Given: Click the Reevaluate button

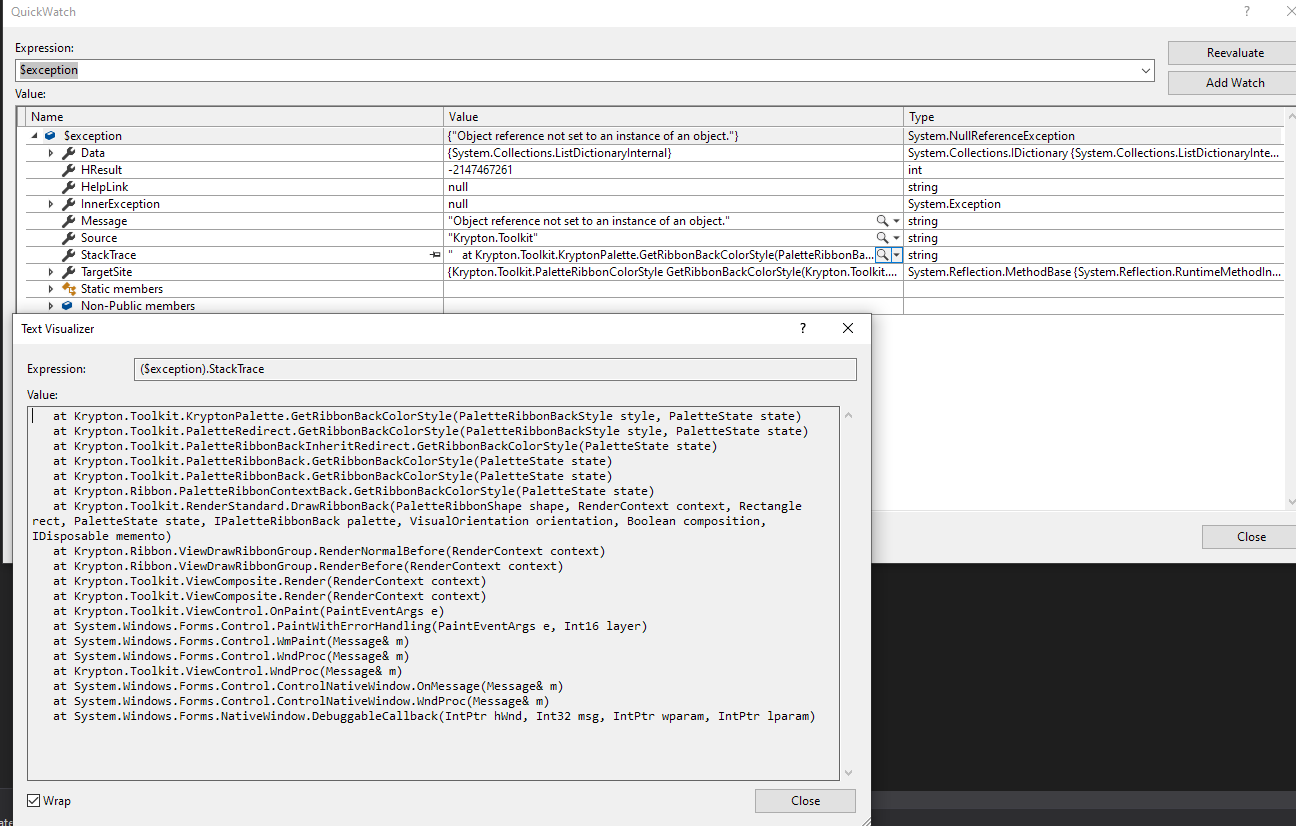Looking at the screenshot, I should [x=1230, y=52].
